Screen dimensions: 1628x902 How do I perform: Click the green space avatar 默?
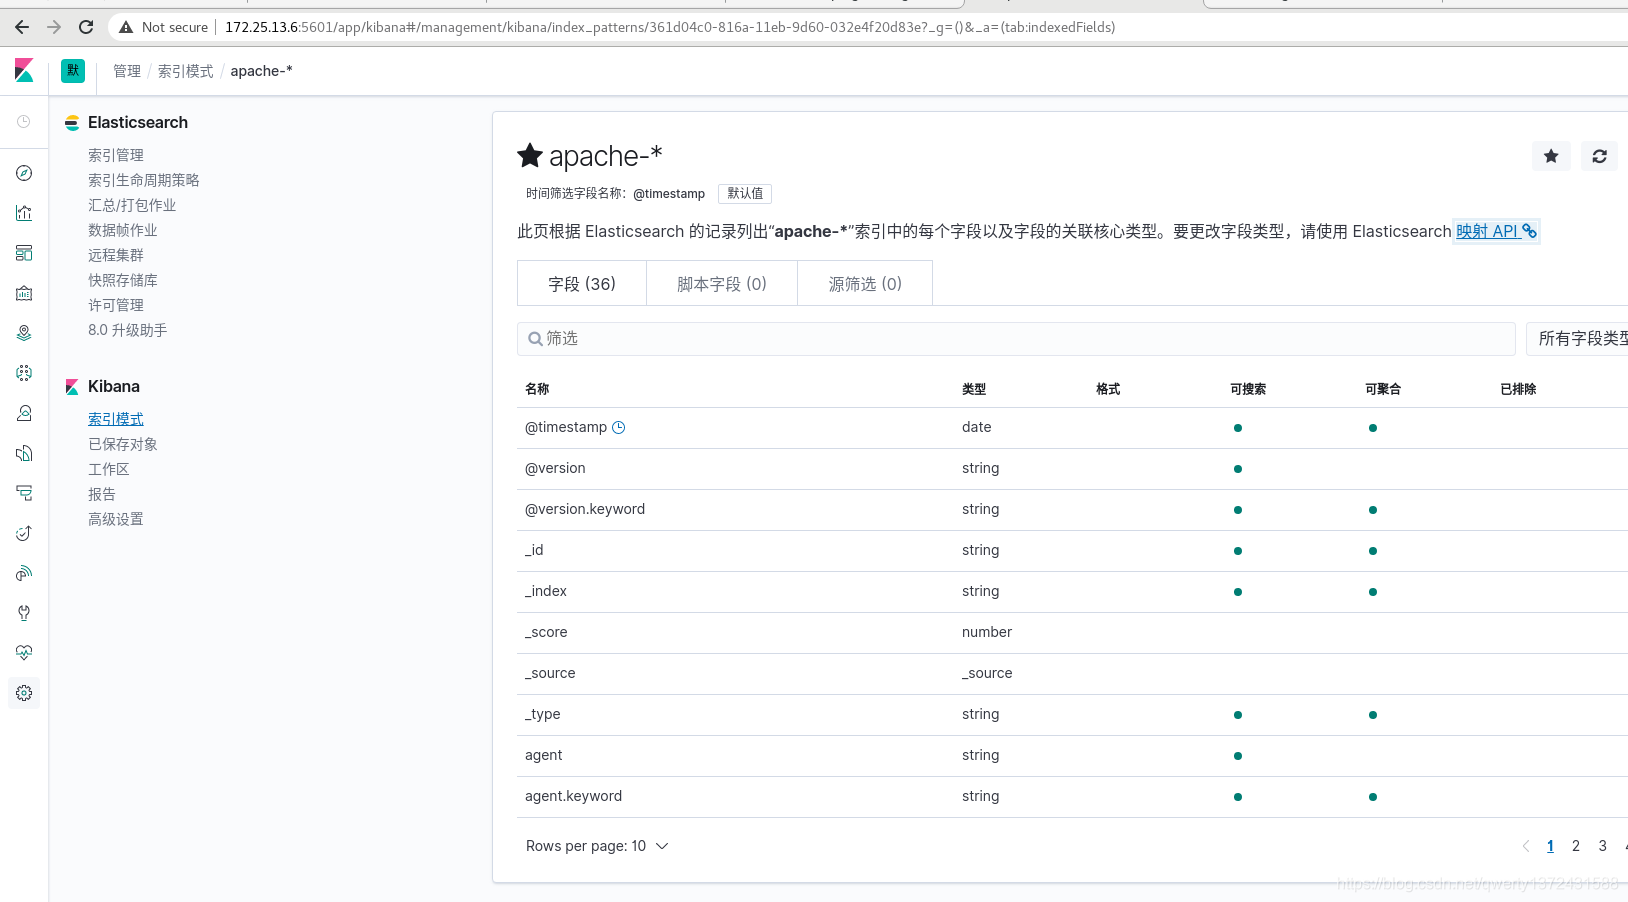coord(73,70)
